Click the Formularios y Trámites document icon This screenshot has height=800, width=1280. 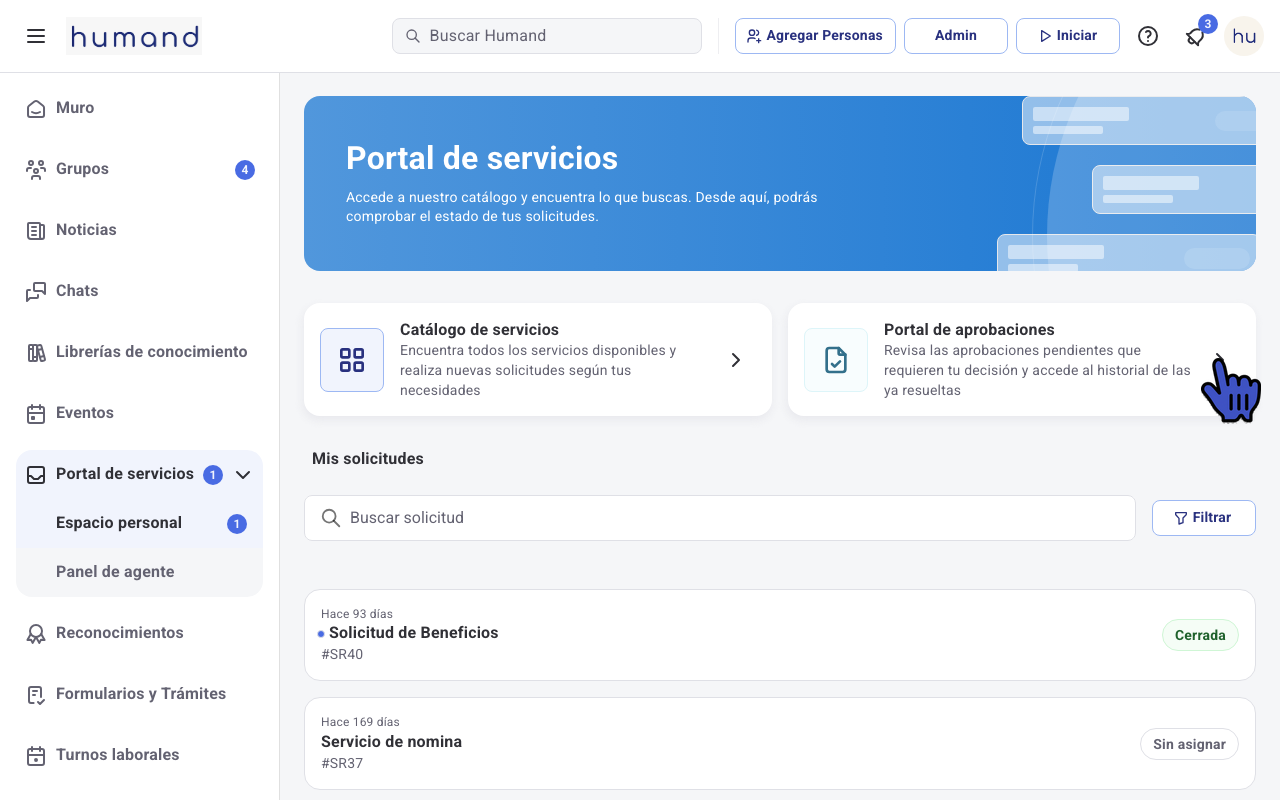(36, 694)
